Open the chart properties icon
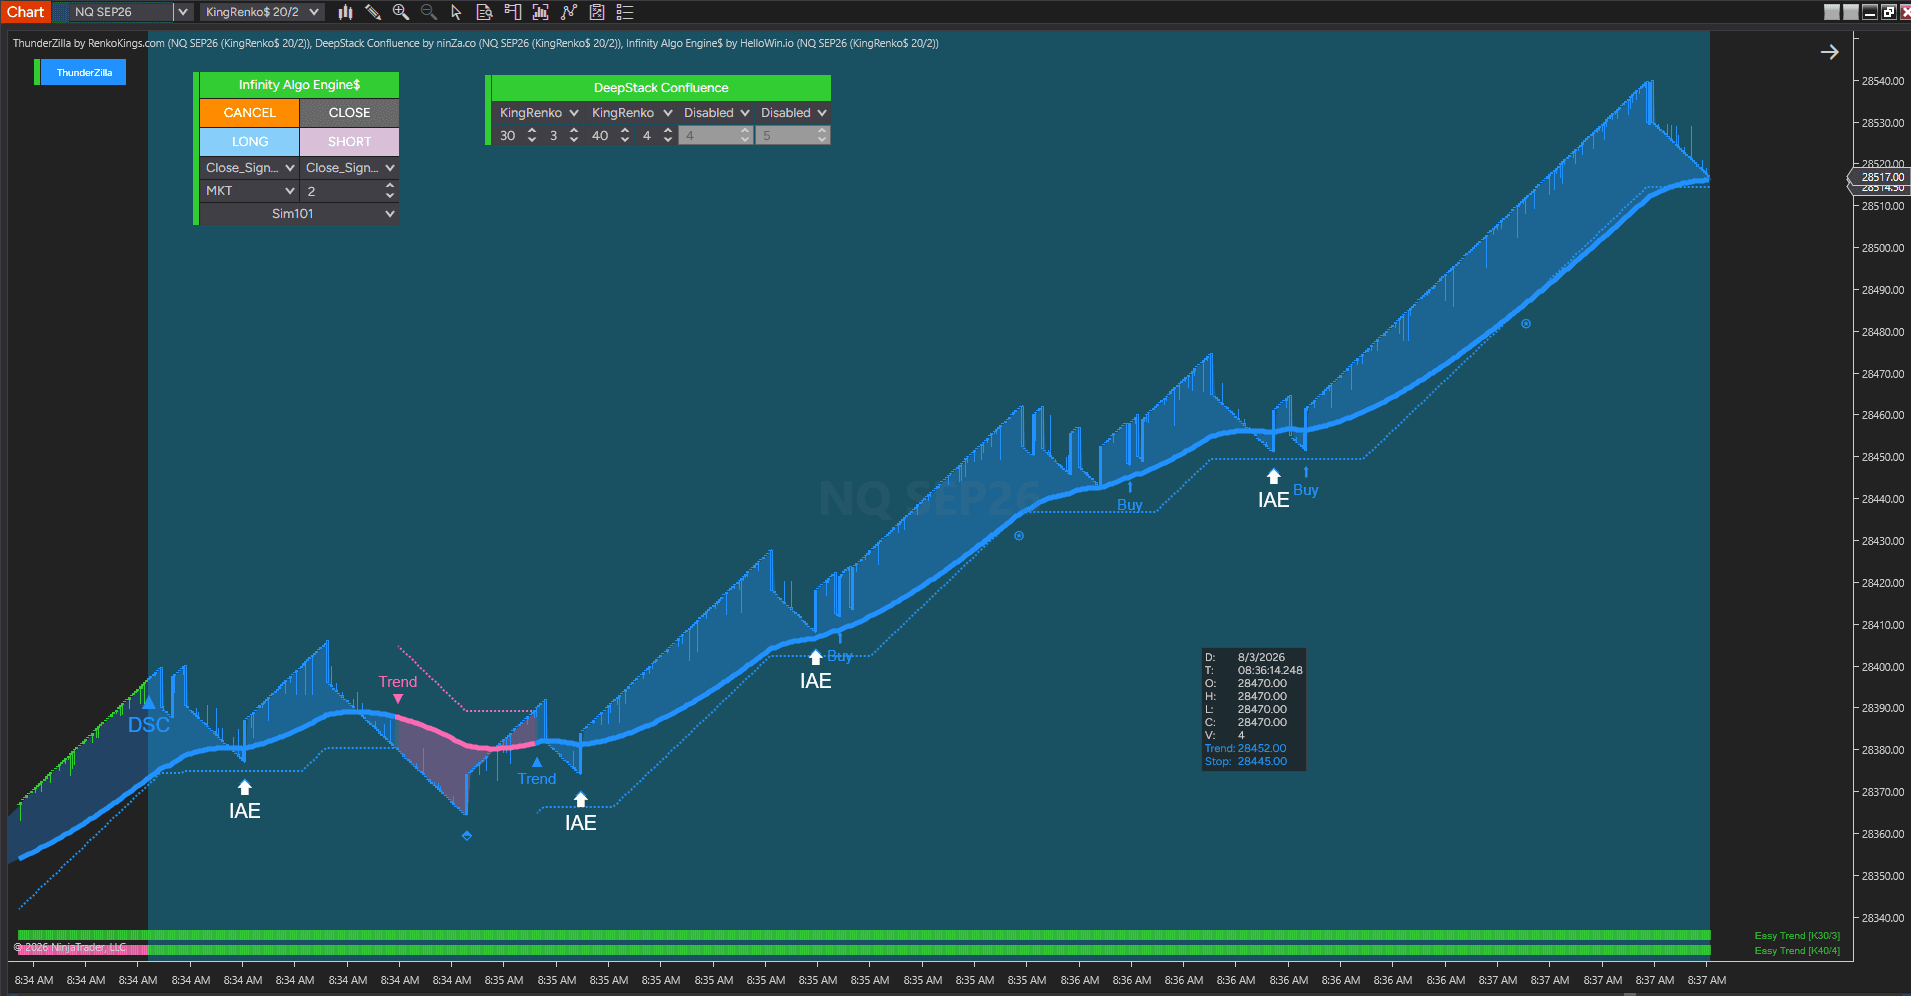The image size is (1911, 996). click(597, 12)
